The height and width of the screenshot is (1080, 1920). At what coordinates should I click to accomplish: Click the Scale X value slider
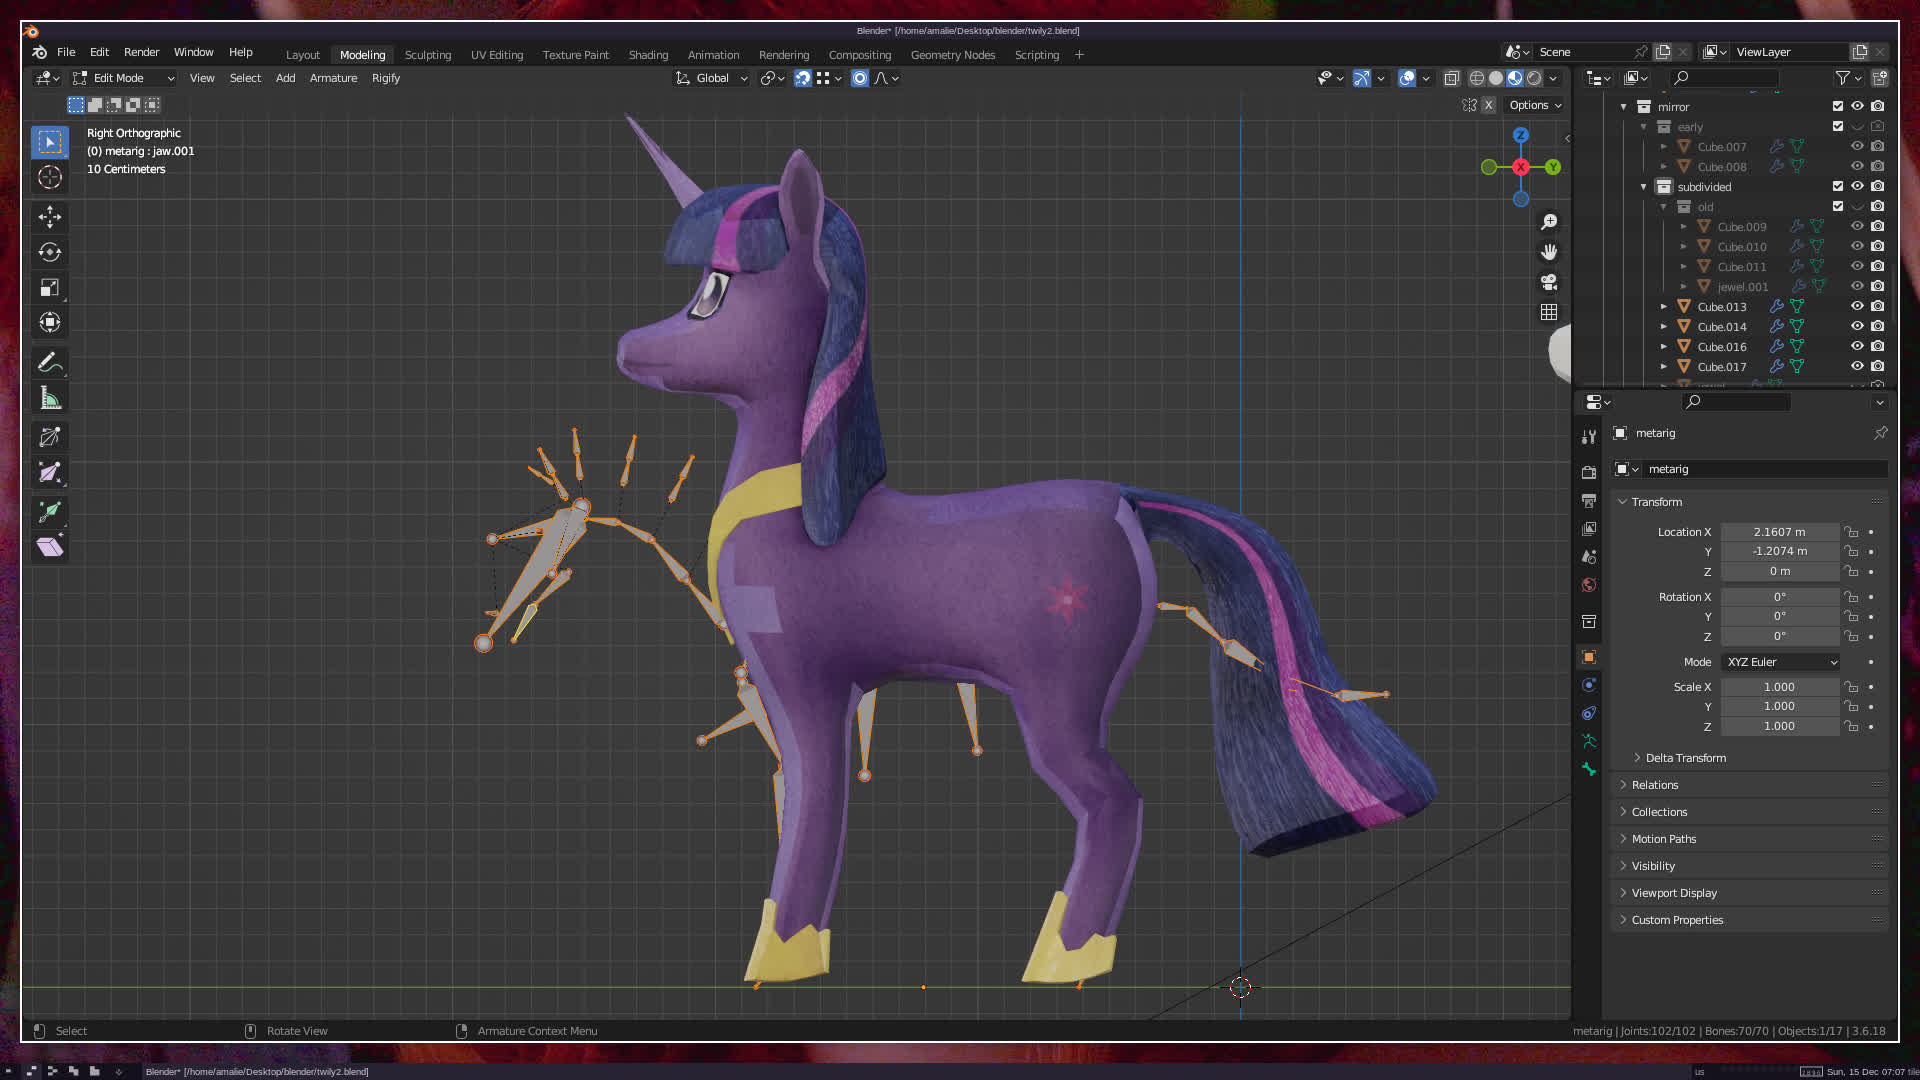tap(1779, 687)
